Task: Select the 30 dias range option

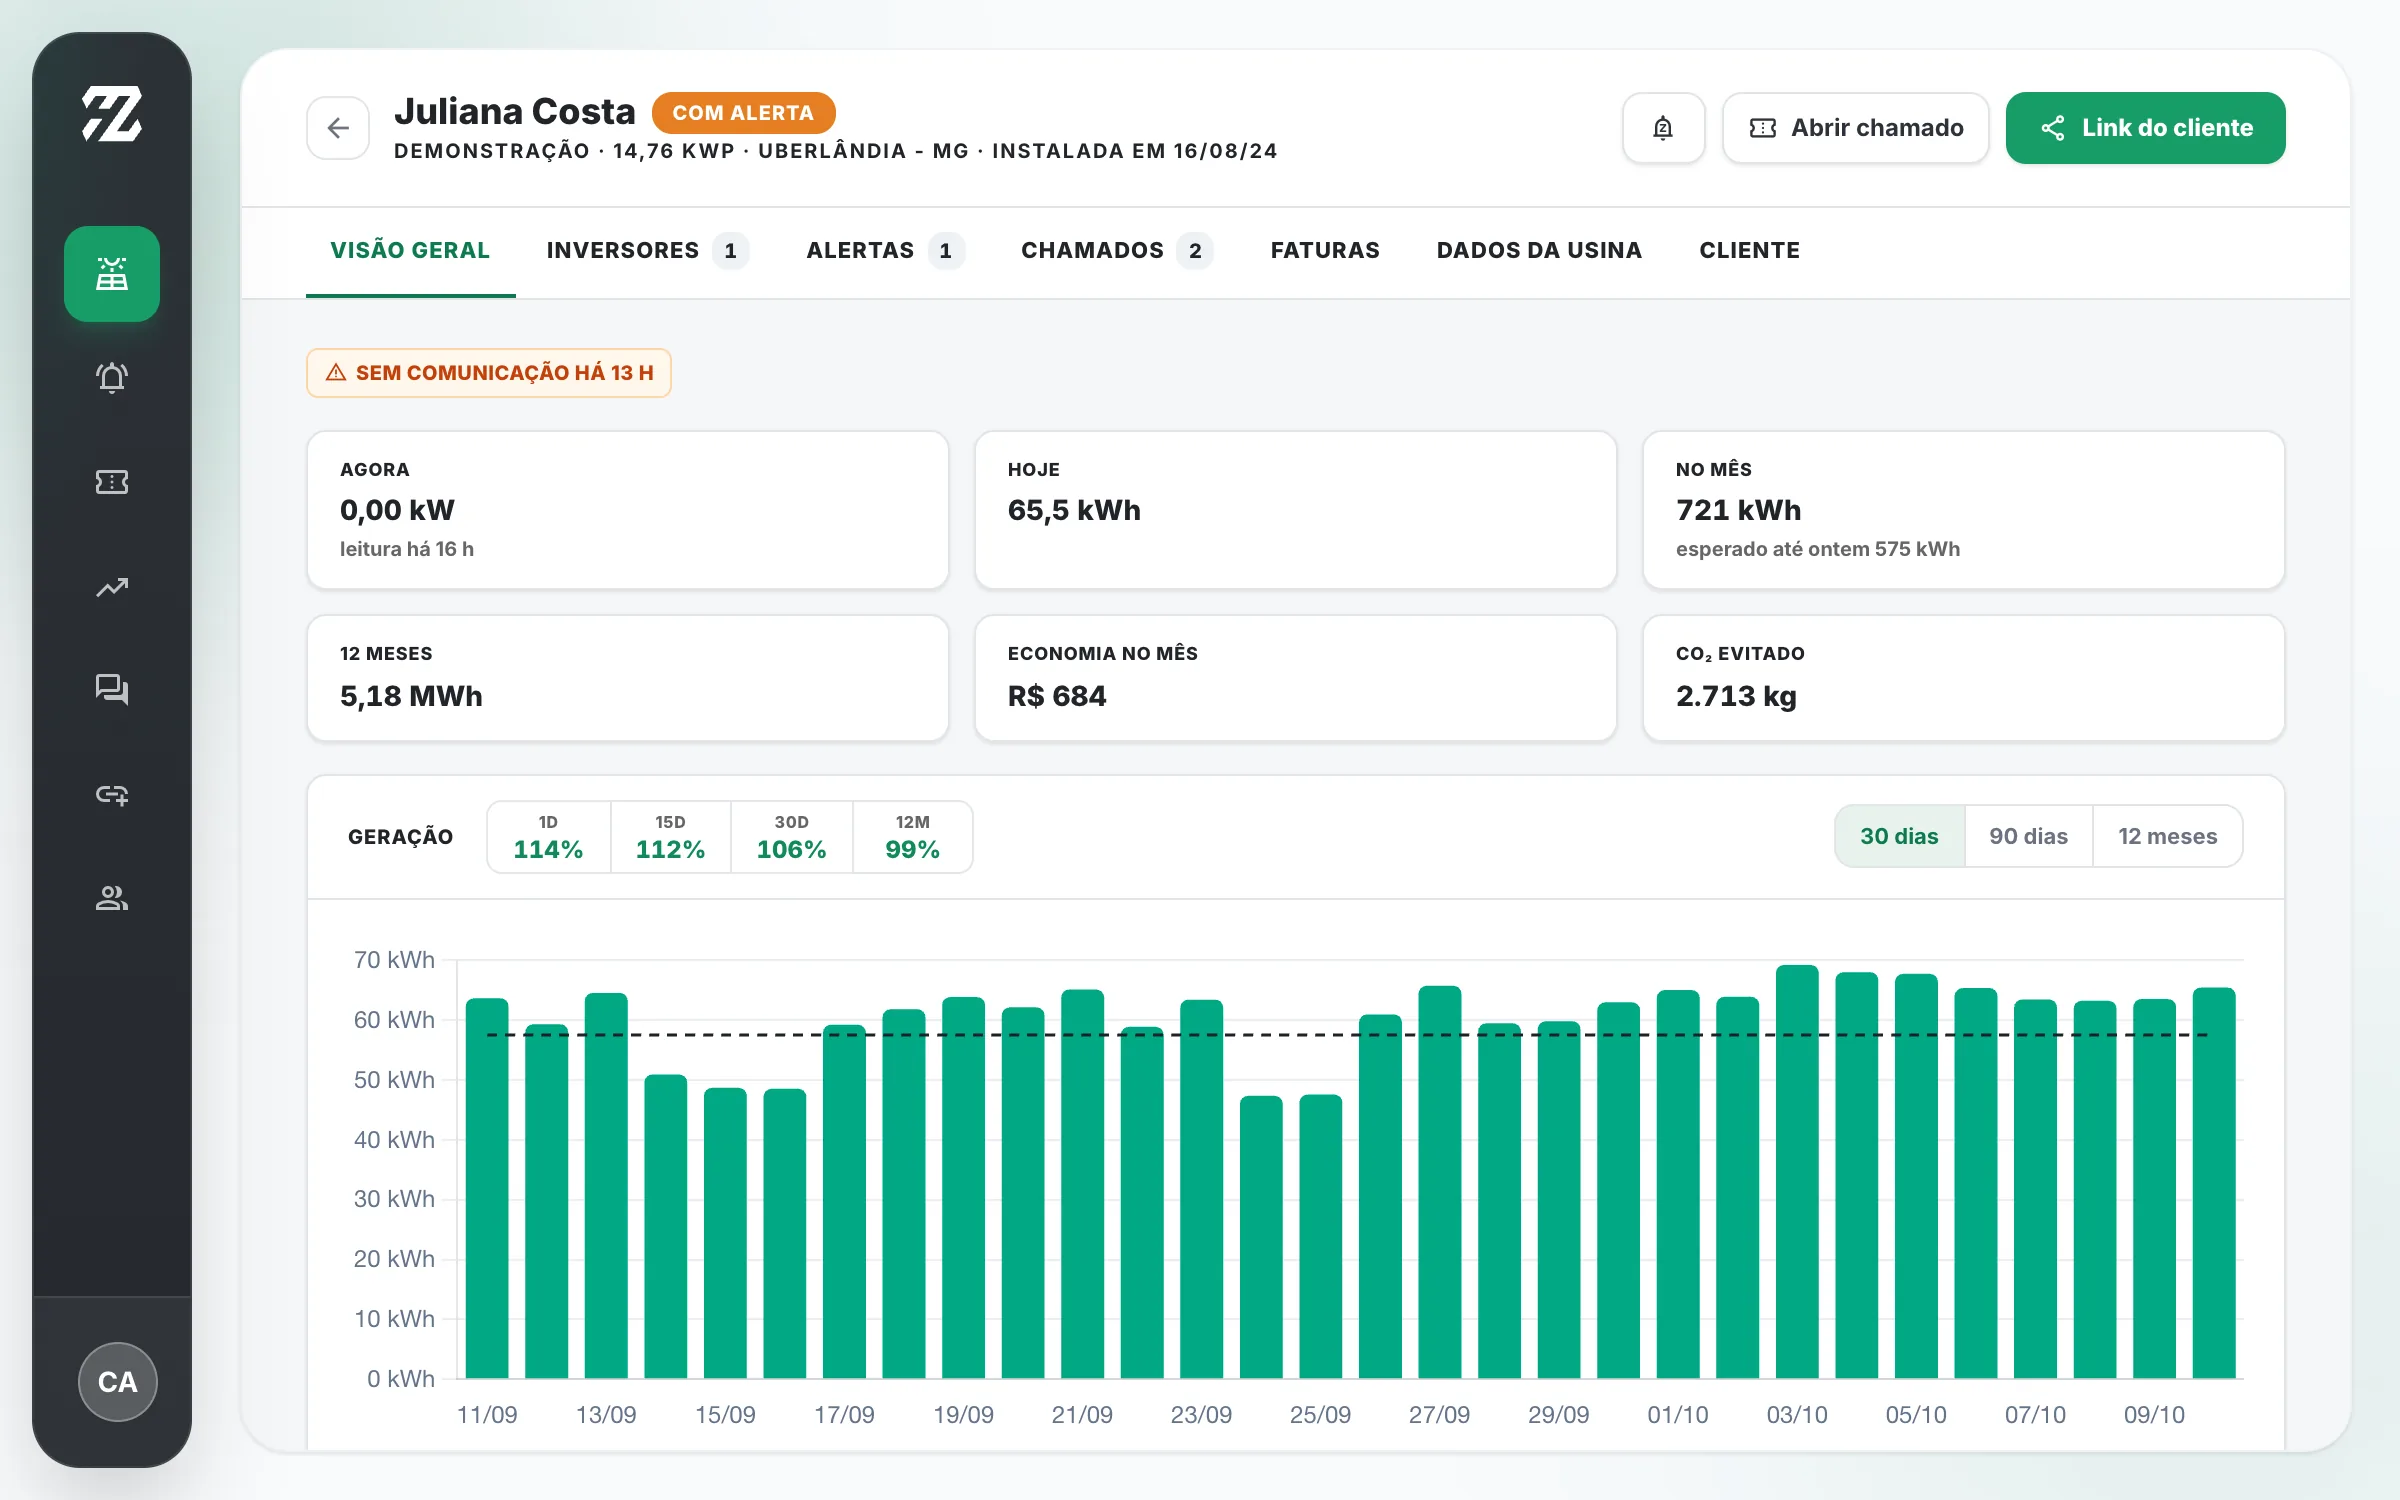Action: [x=1899, y=836]
